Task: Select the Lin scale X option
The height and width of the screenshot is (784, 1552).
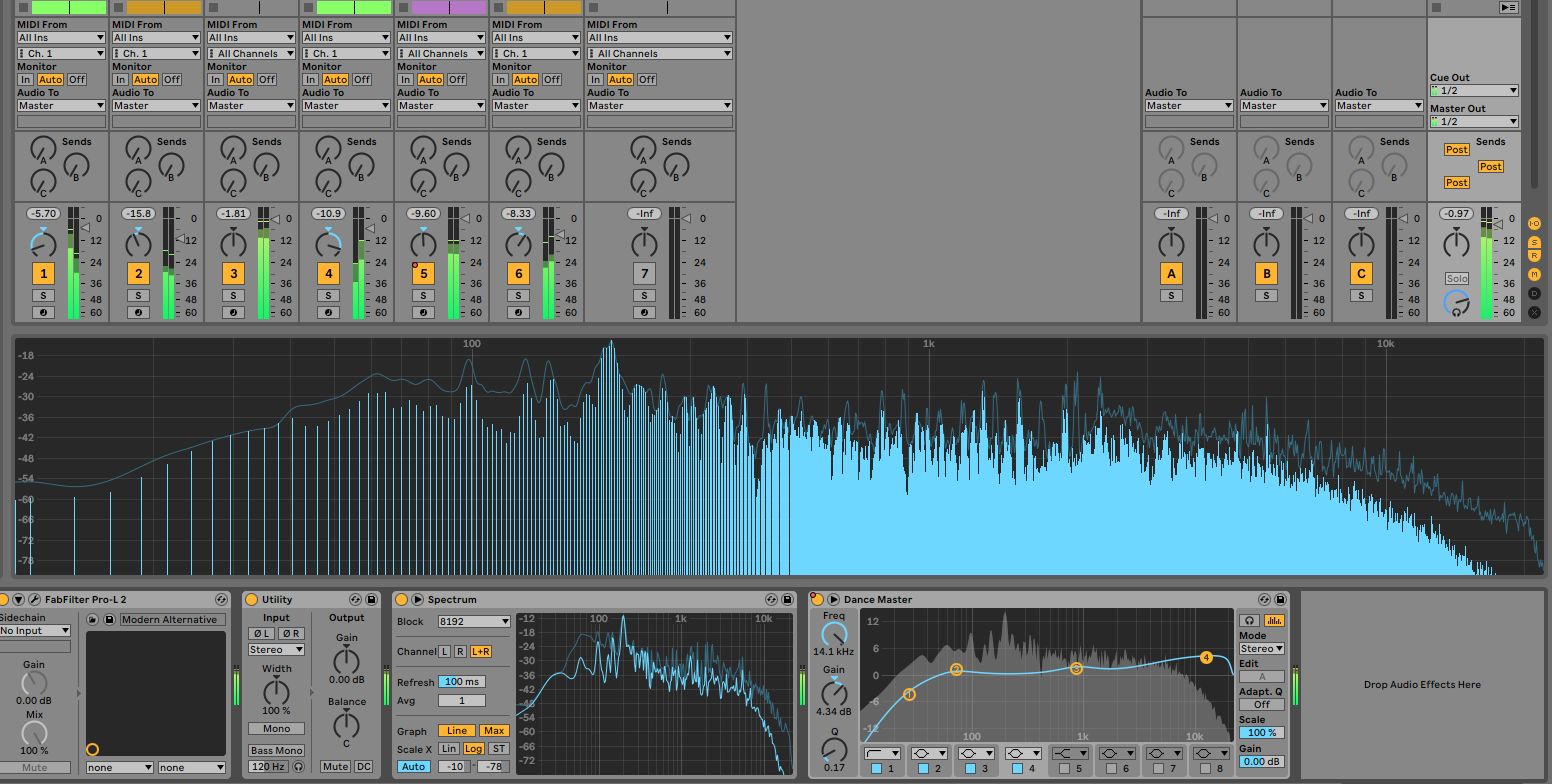Action: point(449,749)
